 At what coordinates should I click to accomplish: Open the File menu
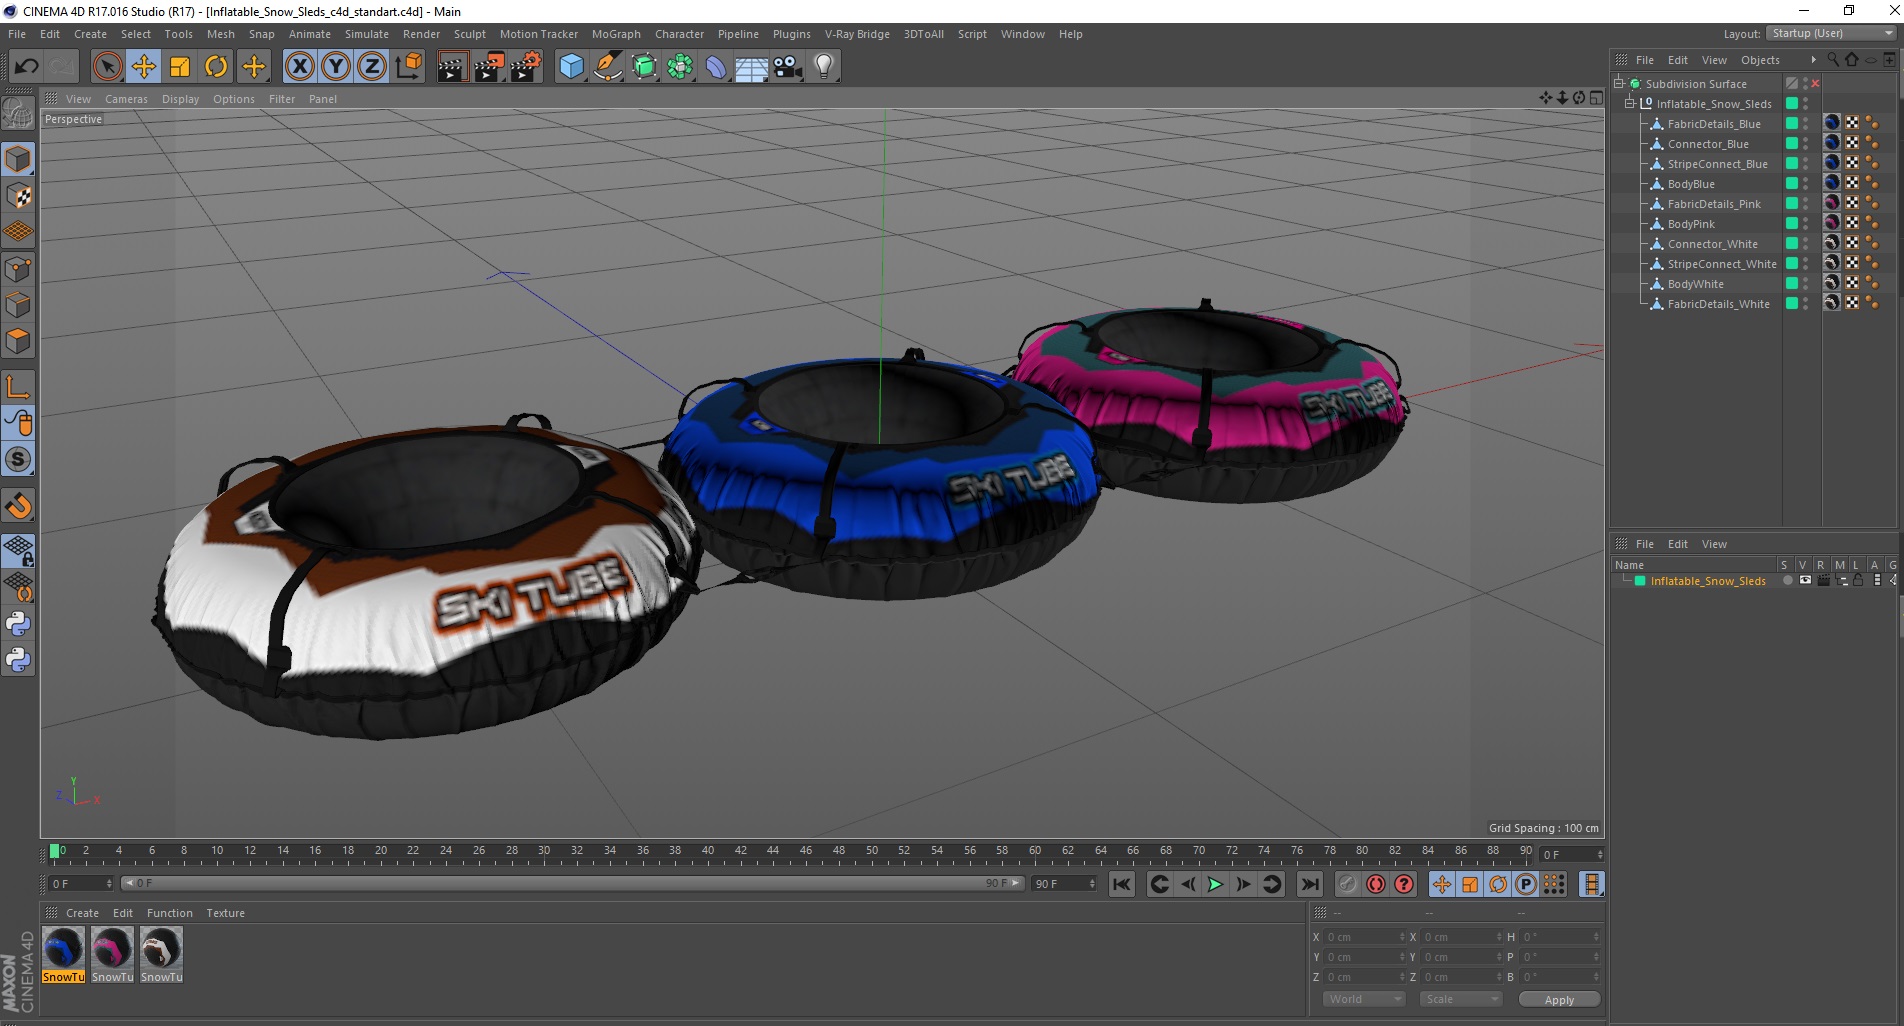point(17,34)
